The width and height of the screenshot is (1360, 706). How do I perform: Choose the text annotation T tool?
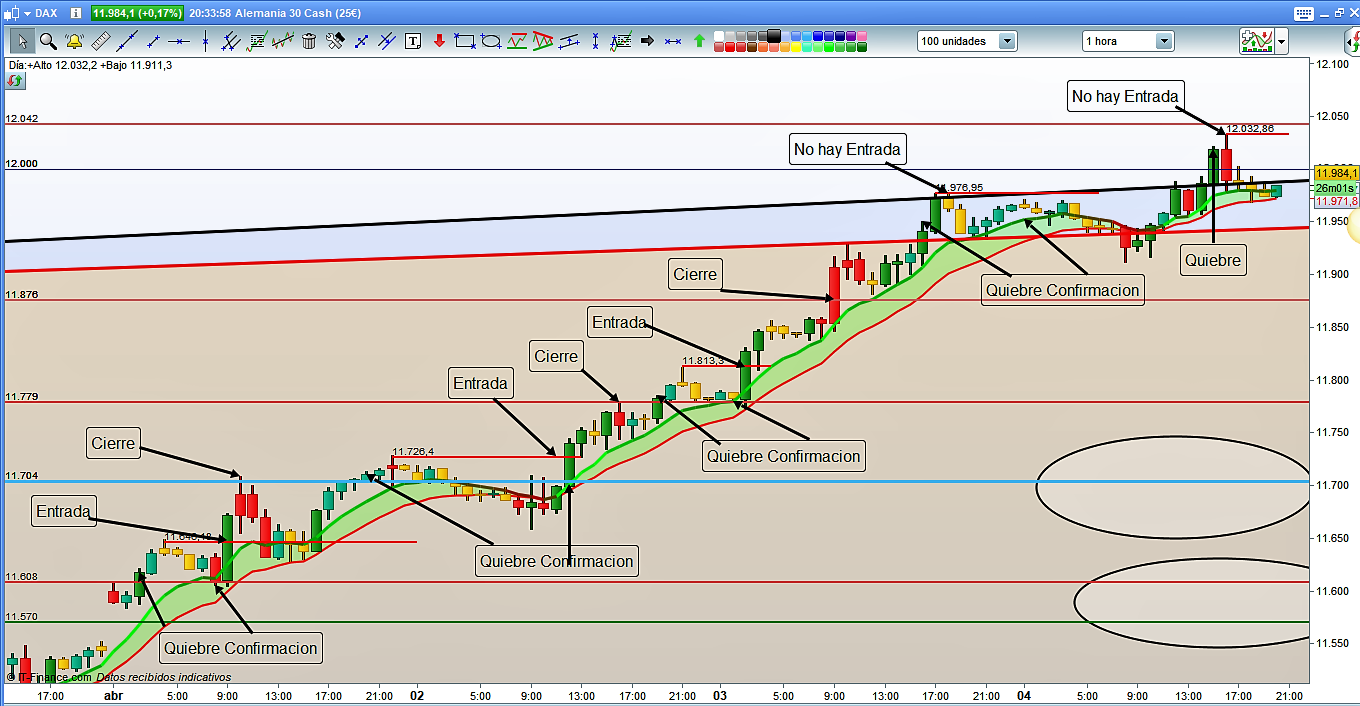413,41
